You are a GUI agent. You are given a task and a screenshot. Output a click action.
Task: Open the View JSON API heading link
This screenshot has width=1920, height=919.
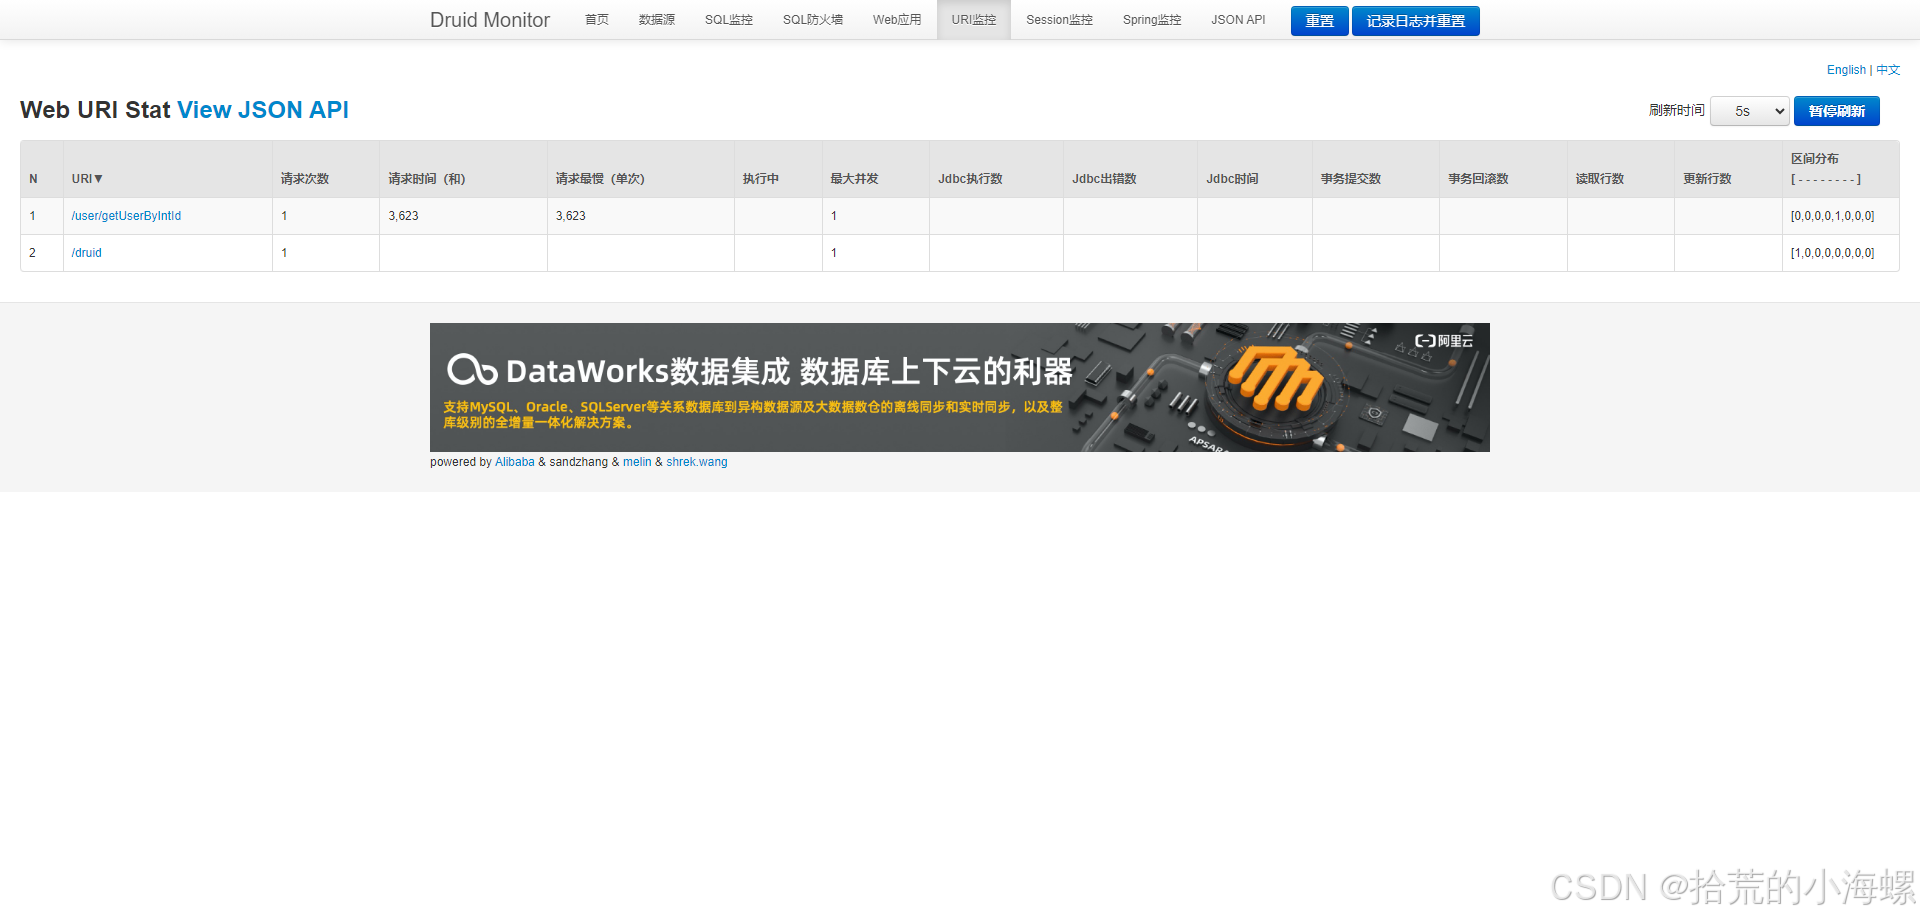coord(263,110)
